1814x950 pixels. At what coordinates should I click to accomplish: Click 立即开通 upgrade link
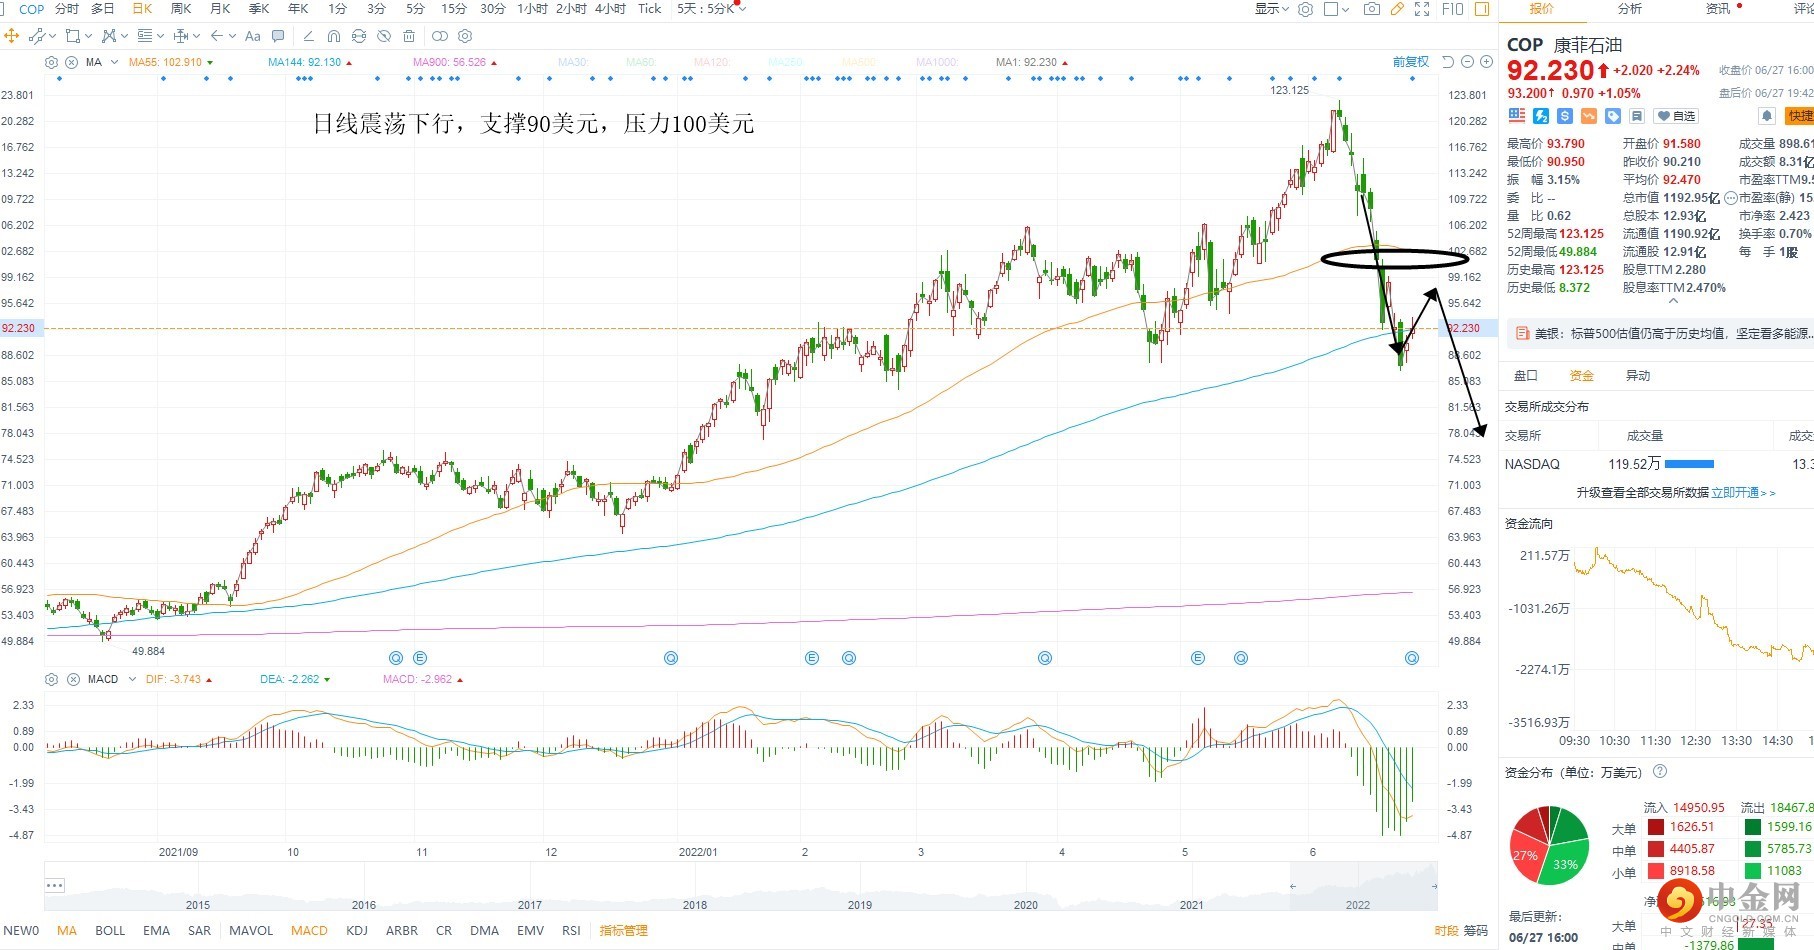pos(1743,493)
